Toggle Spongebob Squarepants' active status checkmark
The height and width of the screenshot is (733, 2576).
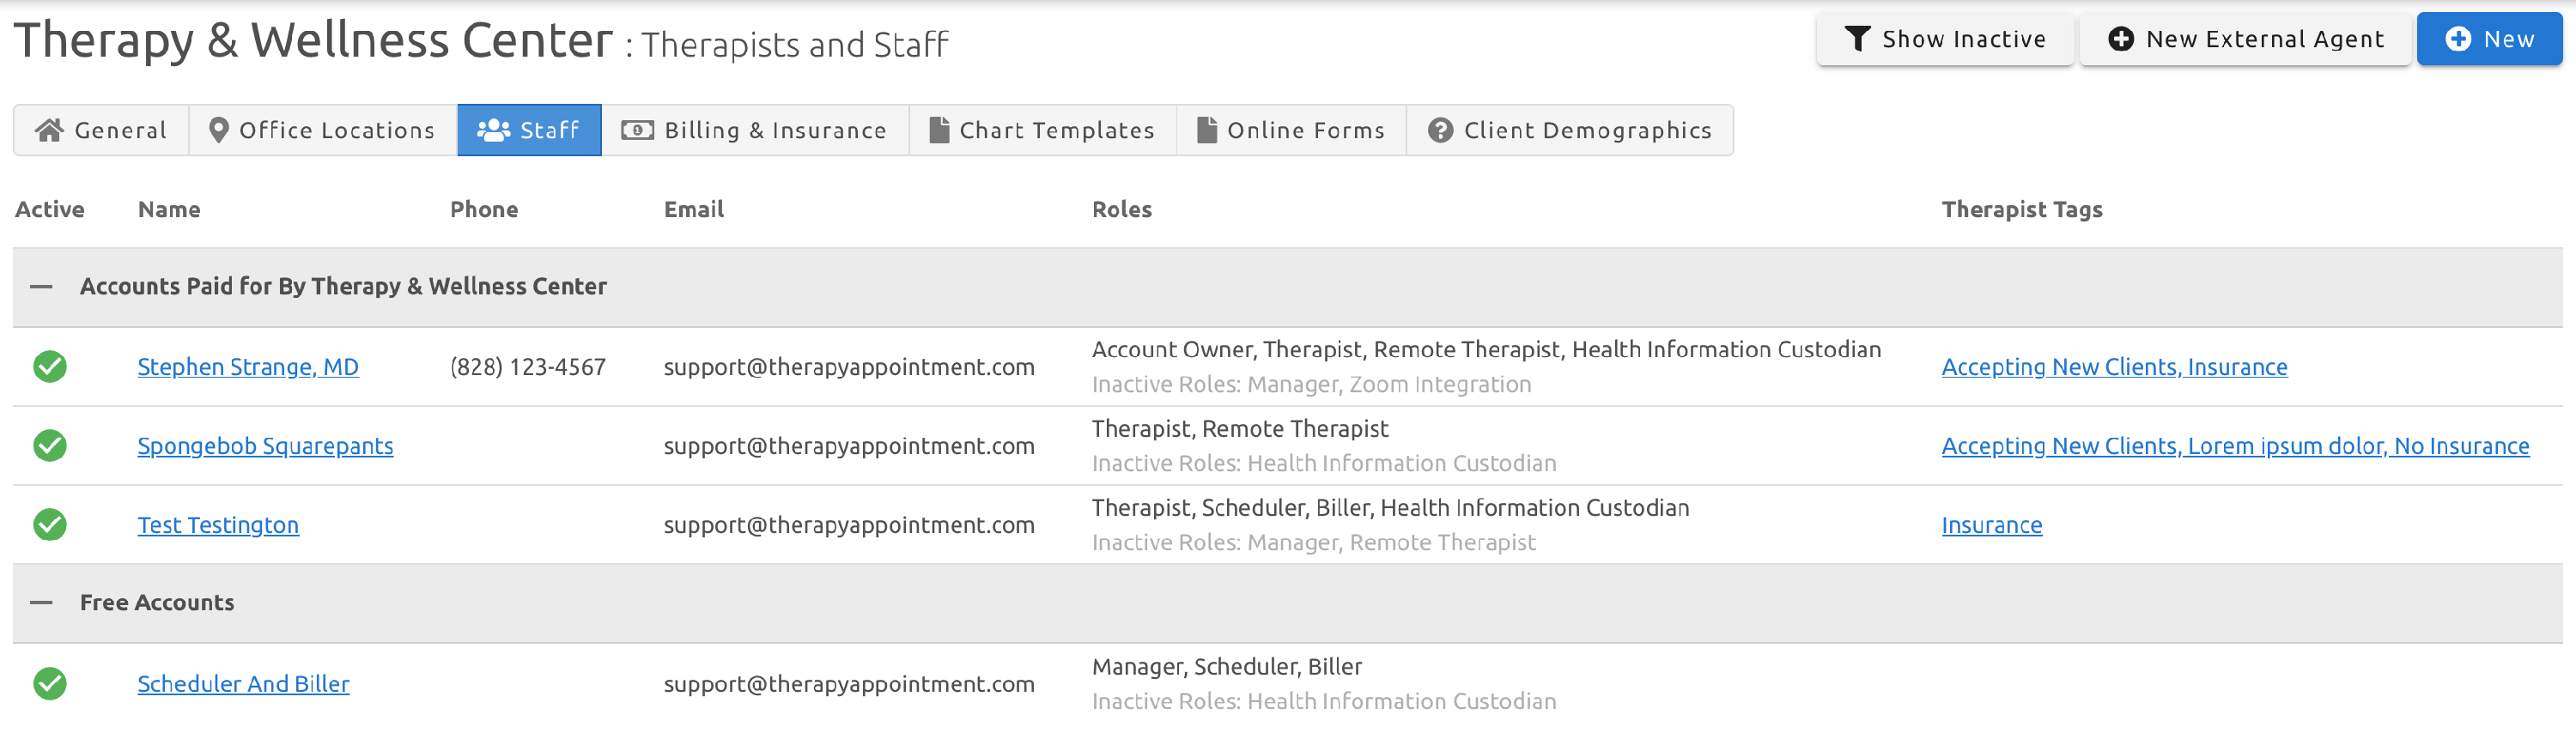tap(50, 445)
